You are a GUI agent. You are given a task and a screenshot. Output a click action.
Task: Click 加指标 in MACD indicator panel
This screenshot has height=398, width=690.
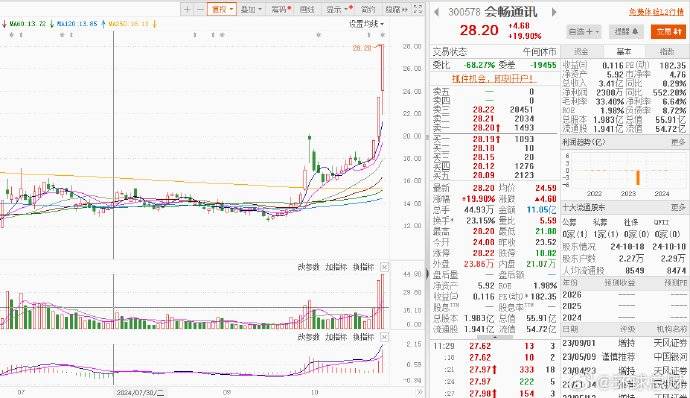336,337
